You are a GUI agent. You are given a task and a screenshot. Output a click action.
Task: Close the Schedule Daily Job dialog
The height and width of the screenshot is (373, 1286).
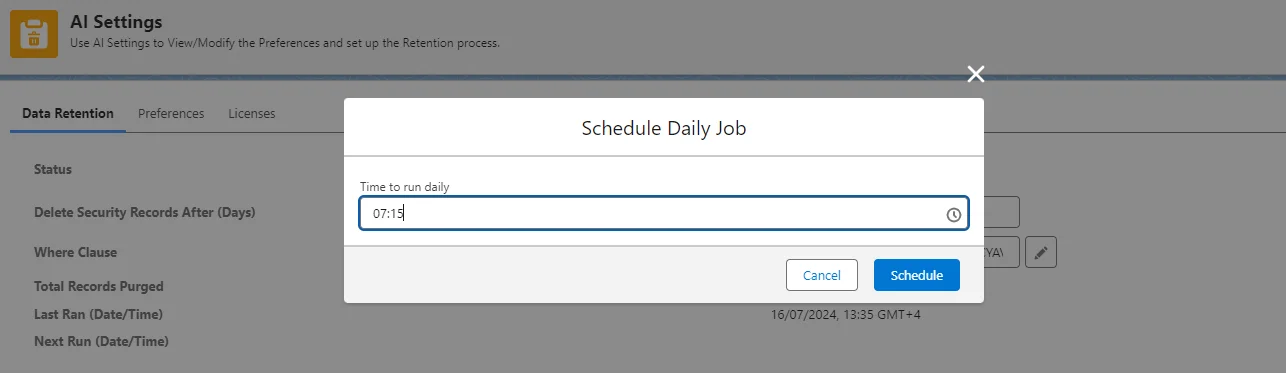976,74
